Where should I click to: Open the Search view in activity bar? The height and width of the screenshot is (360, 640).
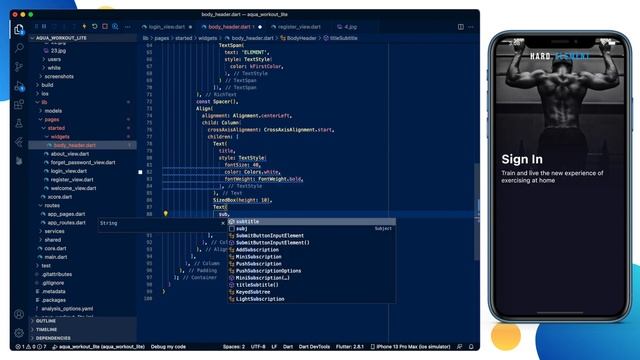(19, 48)
